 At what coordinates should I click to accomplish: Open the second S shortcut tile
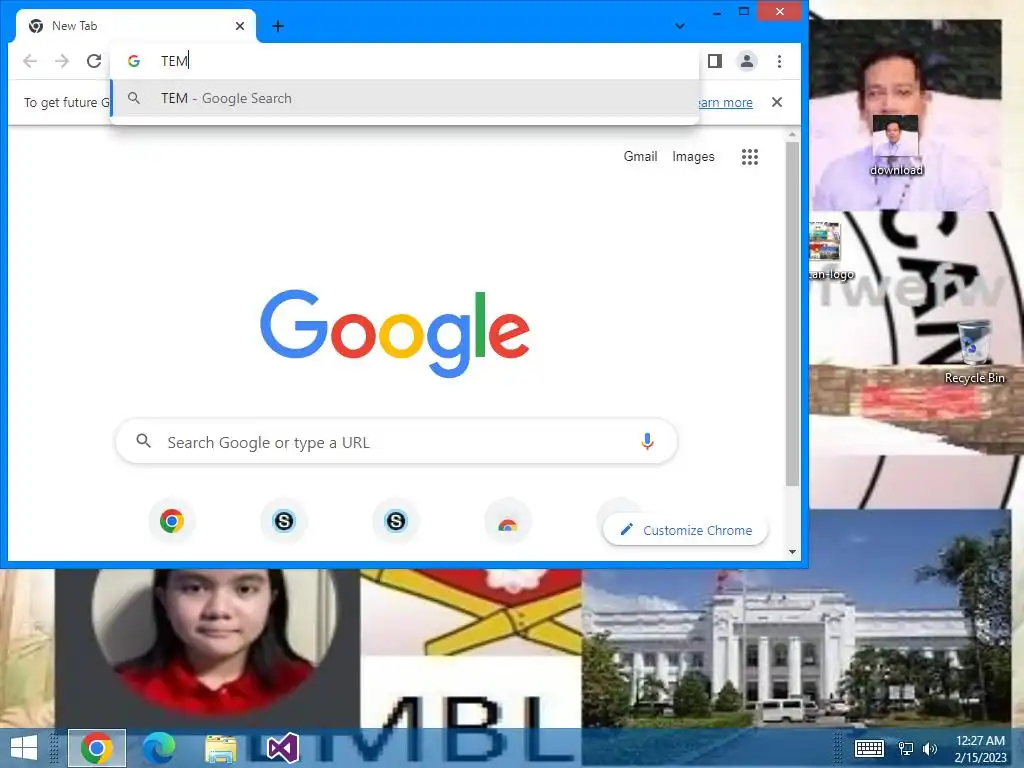coord(396,521)
